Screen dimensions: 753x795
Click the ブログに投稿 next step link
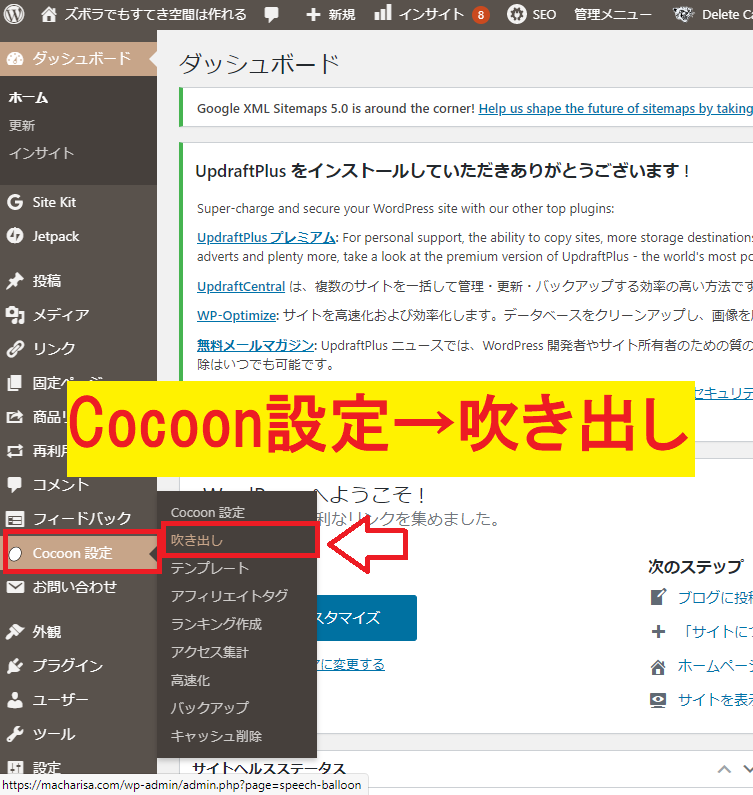[715, 597]
